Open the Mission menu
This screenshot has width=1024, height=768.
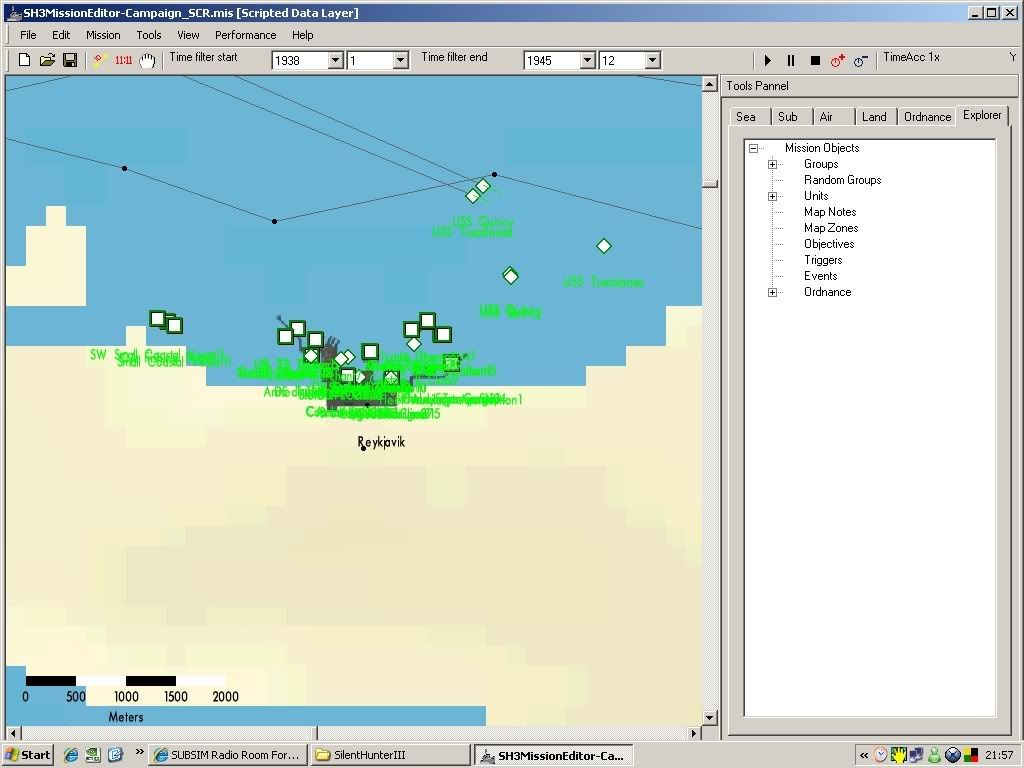click(x=103, y=35)
